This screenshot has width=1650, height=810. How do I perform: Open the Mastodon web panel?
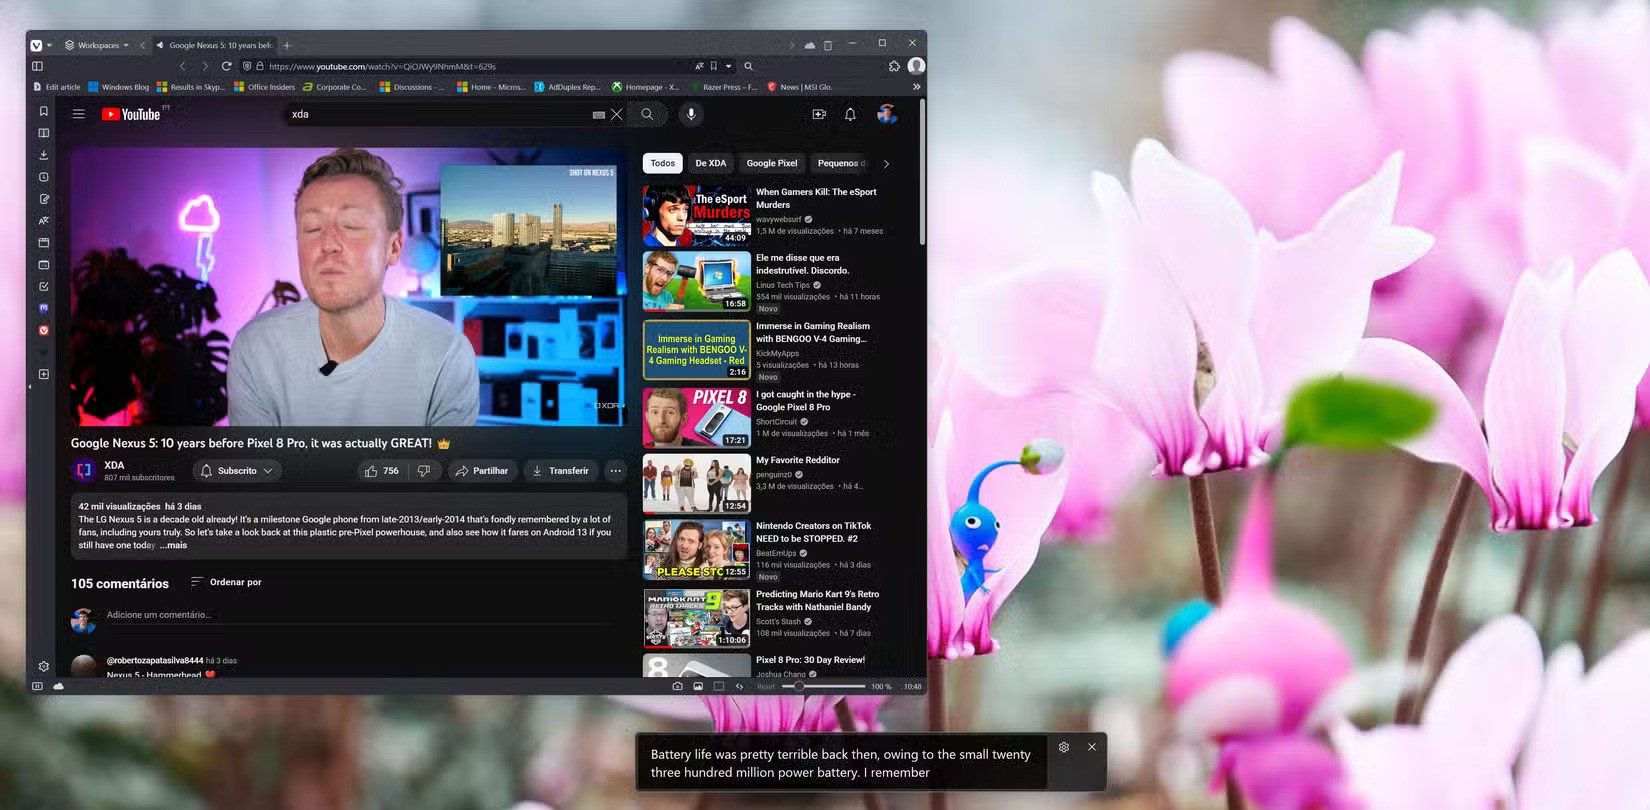(43, 308)
